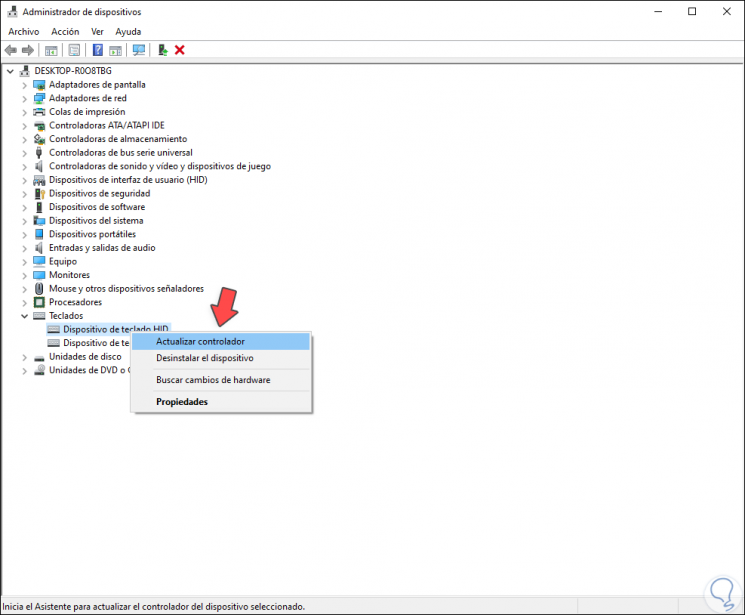Screen dimensions: 745x615
Task: Select Controladoras de bus serie universal label
Action: 121,153
